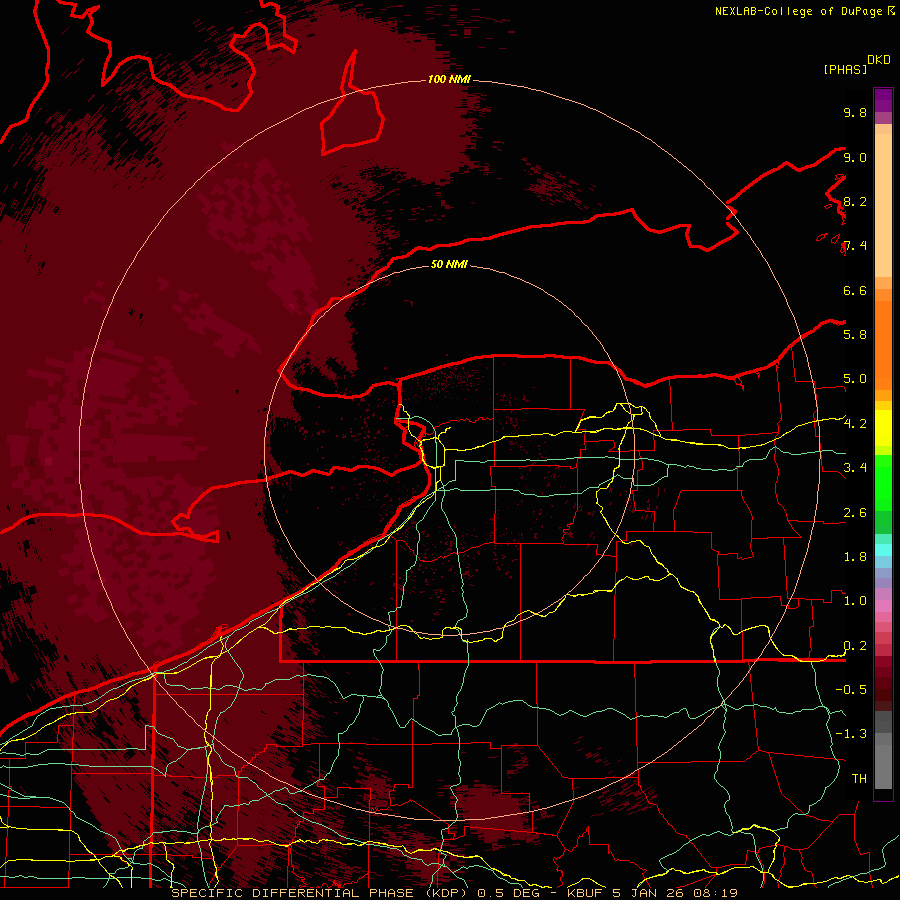900x900 pixels.
Task: Click the 1.0 legend value
Action: pos(855,601)
